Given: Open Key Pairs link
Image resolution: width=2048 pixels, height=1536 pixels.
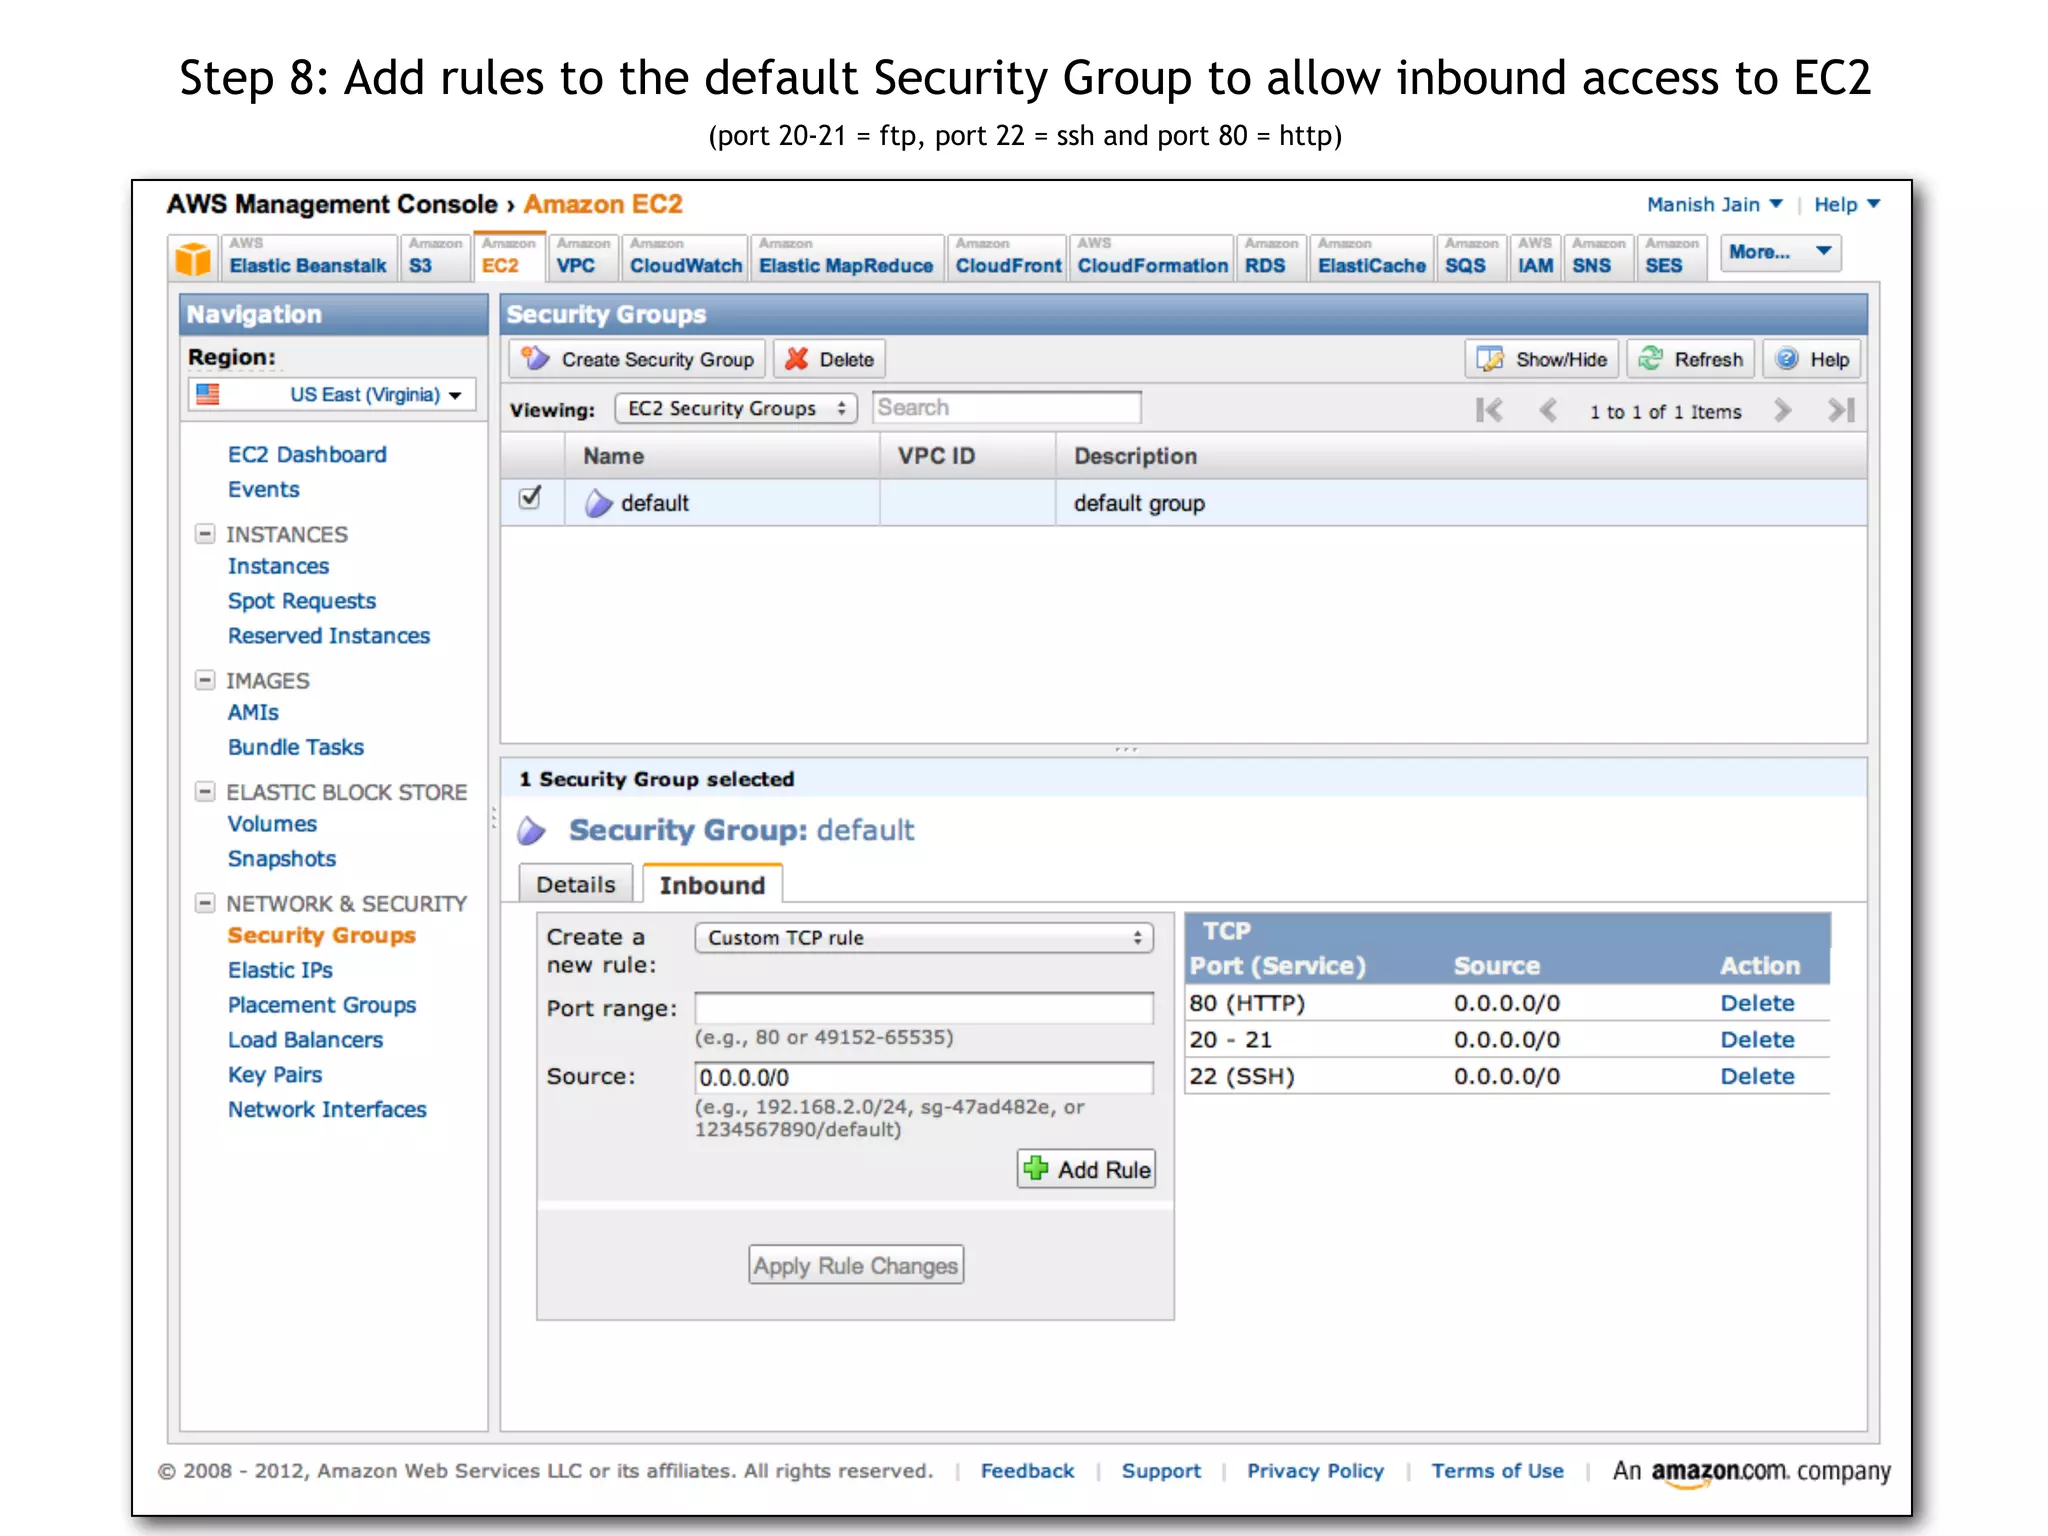Looking at the screenshot, I should tap(275, 1075).
